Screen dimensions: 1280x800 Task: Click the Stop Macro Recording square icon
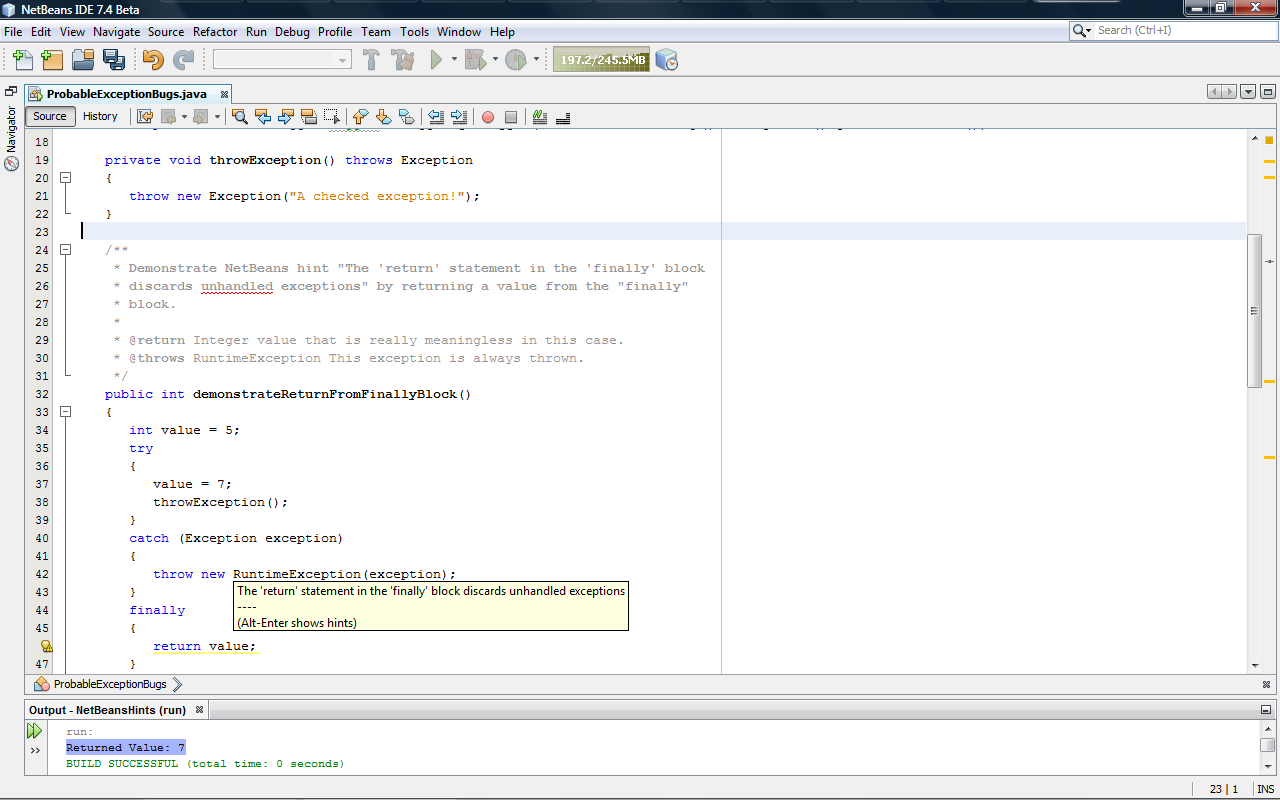[511, 117]
